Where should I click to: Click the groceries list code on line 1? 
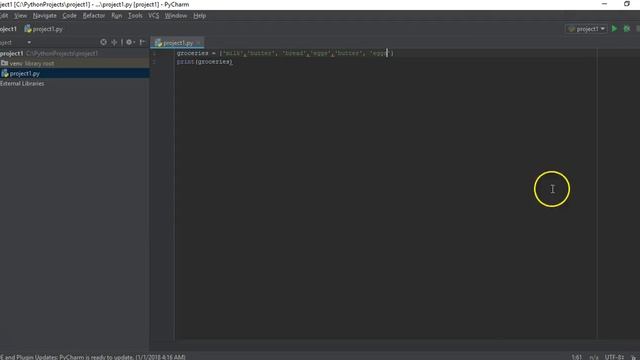pyautogui.click(x=285, y=53)
